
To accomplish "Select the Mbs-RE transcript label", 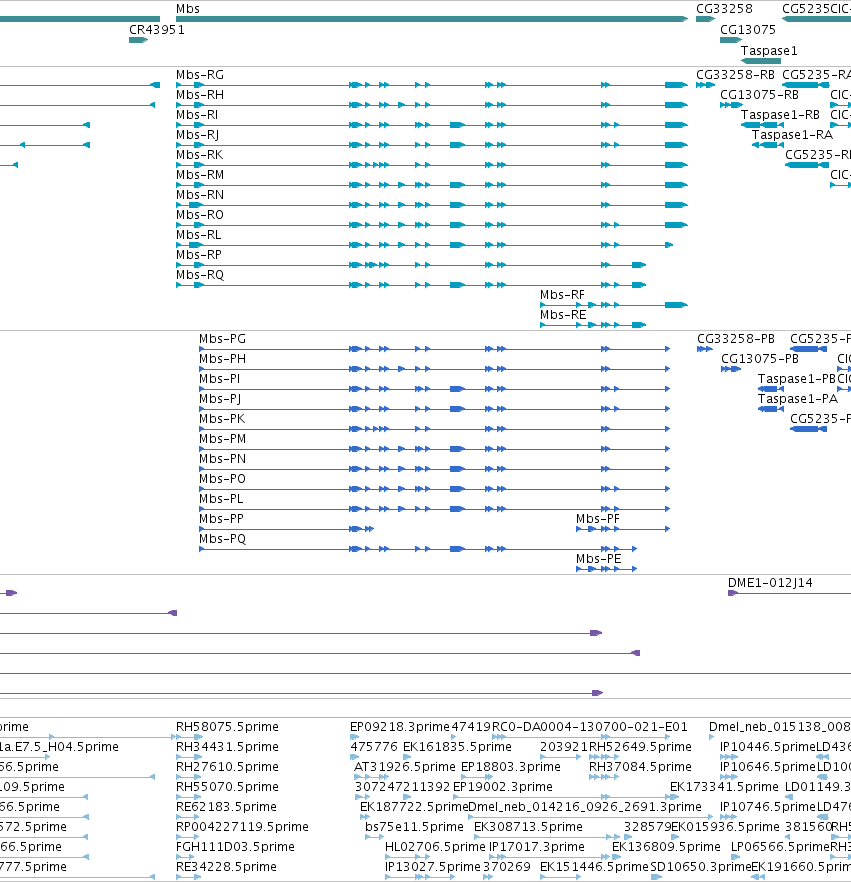I will tap(563, 315).
